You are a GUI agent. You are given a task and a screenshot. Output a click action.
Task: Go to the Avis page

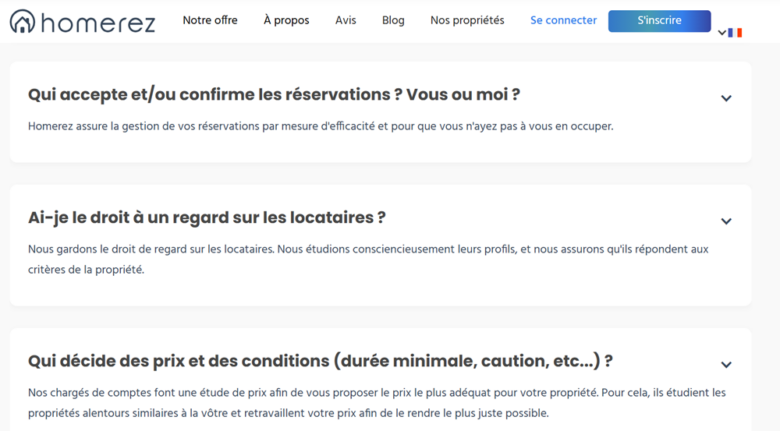coord(346,20)
